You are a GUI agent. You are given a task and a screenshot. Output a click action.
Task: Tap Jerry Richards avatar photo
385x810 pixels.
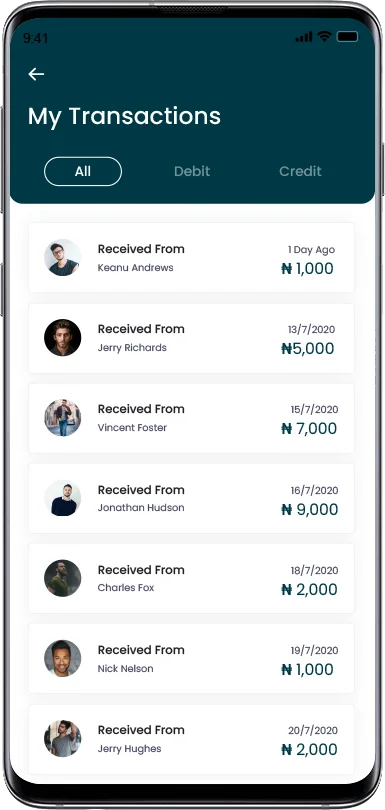63,337
